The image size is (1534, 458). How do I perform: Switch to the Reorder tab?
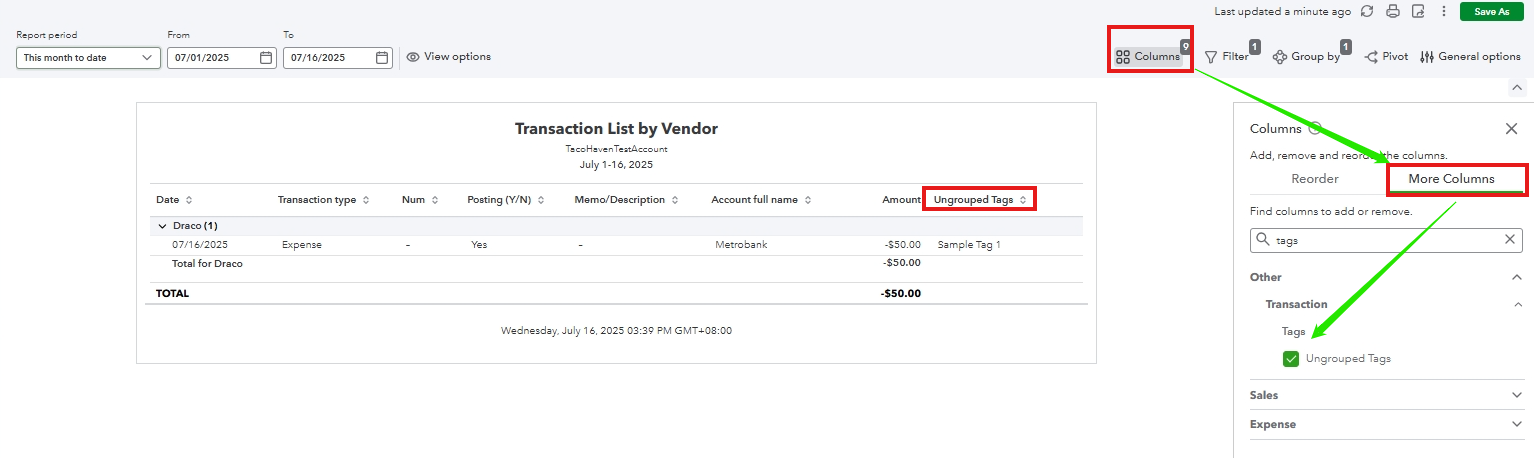pyautogui.click(x=1315, y=178)
